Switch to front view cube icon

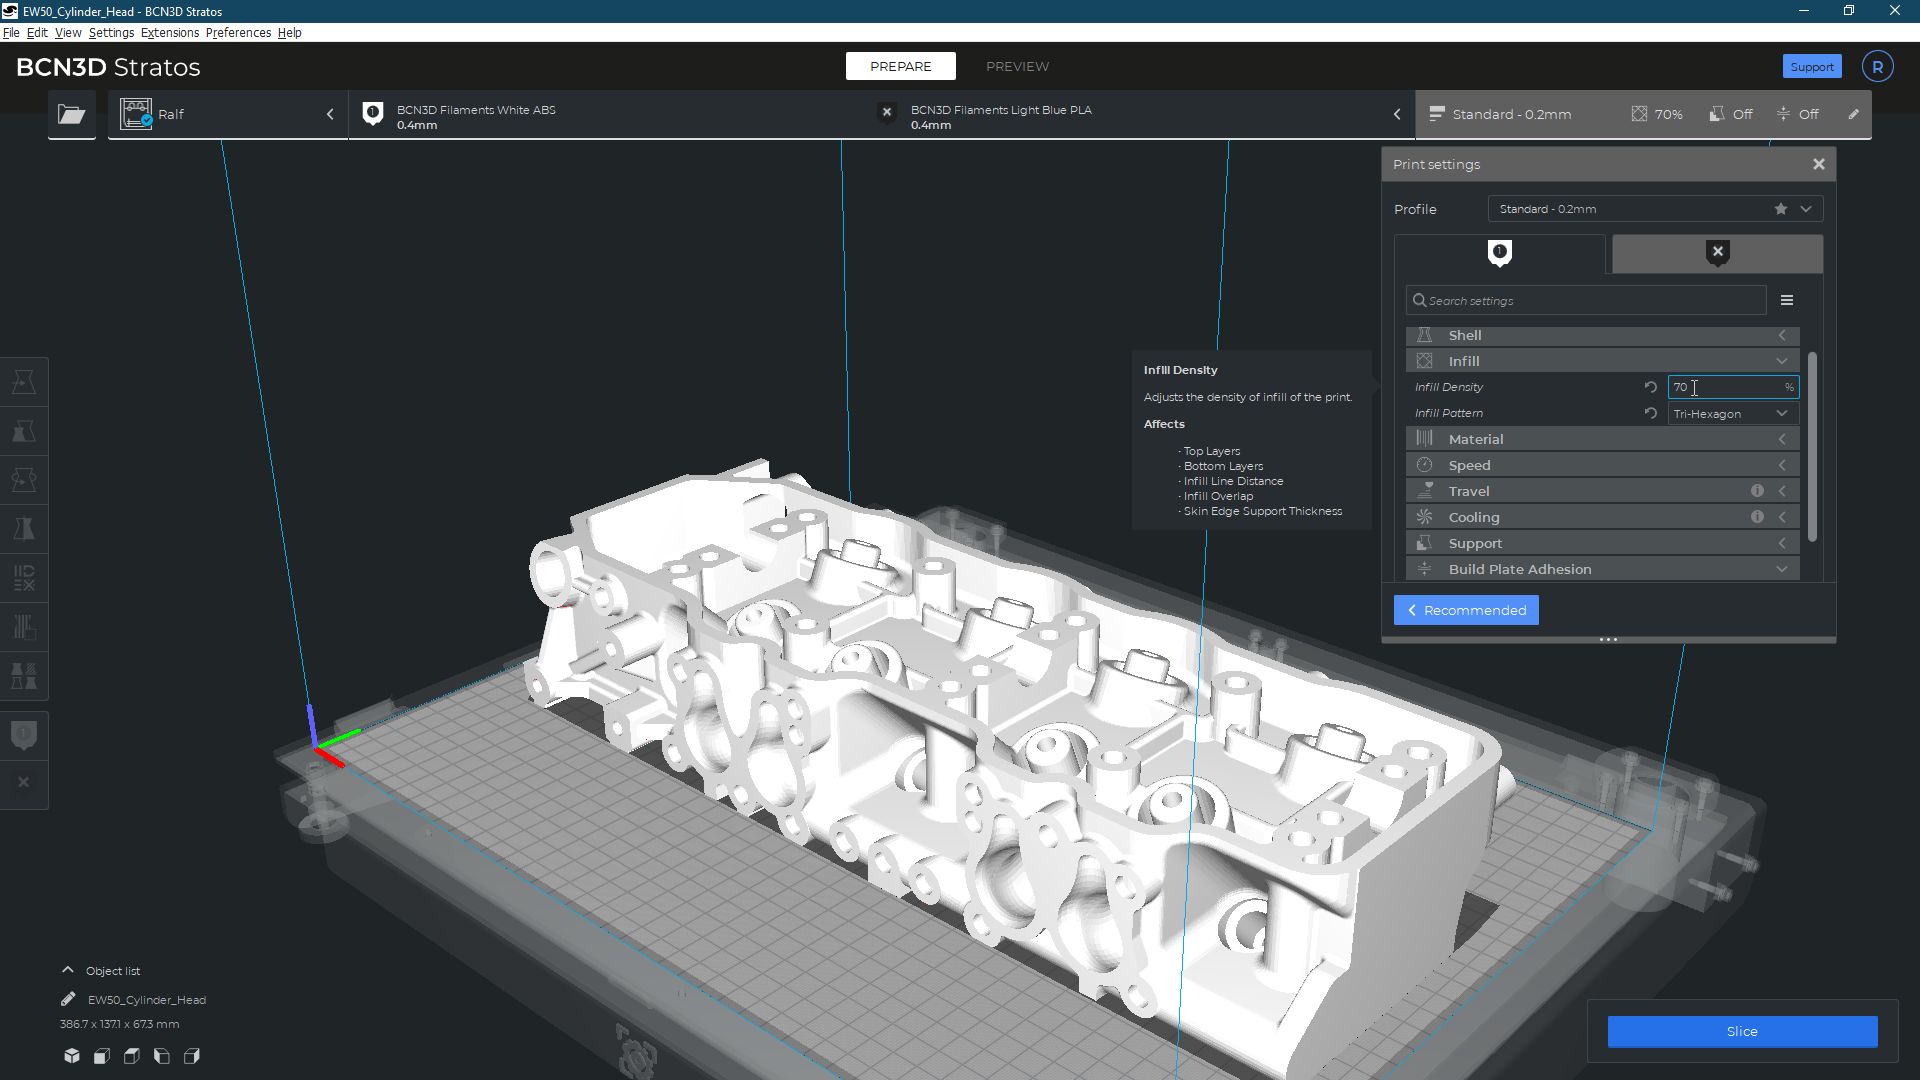tap(102, 1056)
